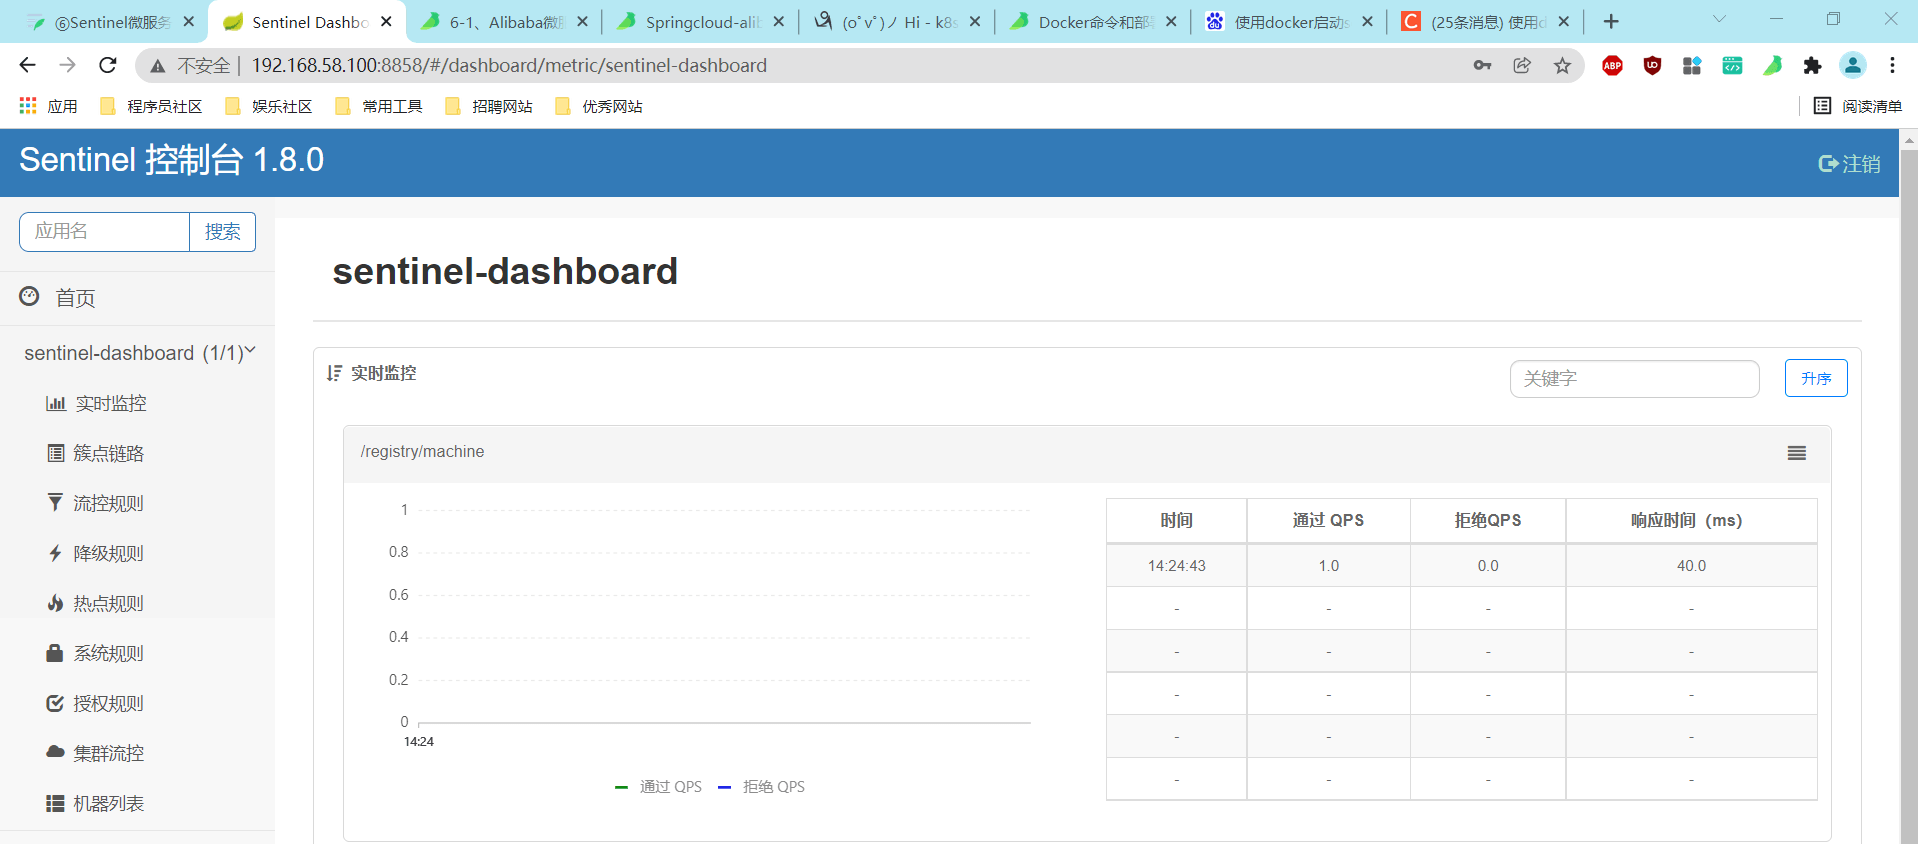This screenshot has height=844, width=1918.
Task: Click the share page icon
Action: click(x=1522, y=66)
